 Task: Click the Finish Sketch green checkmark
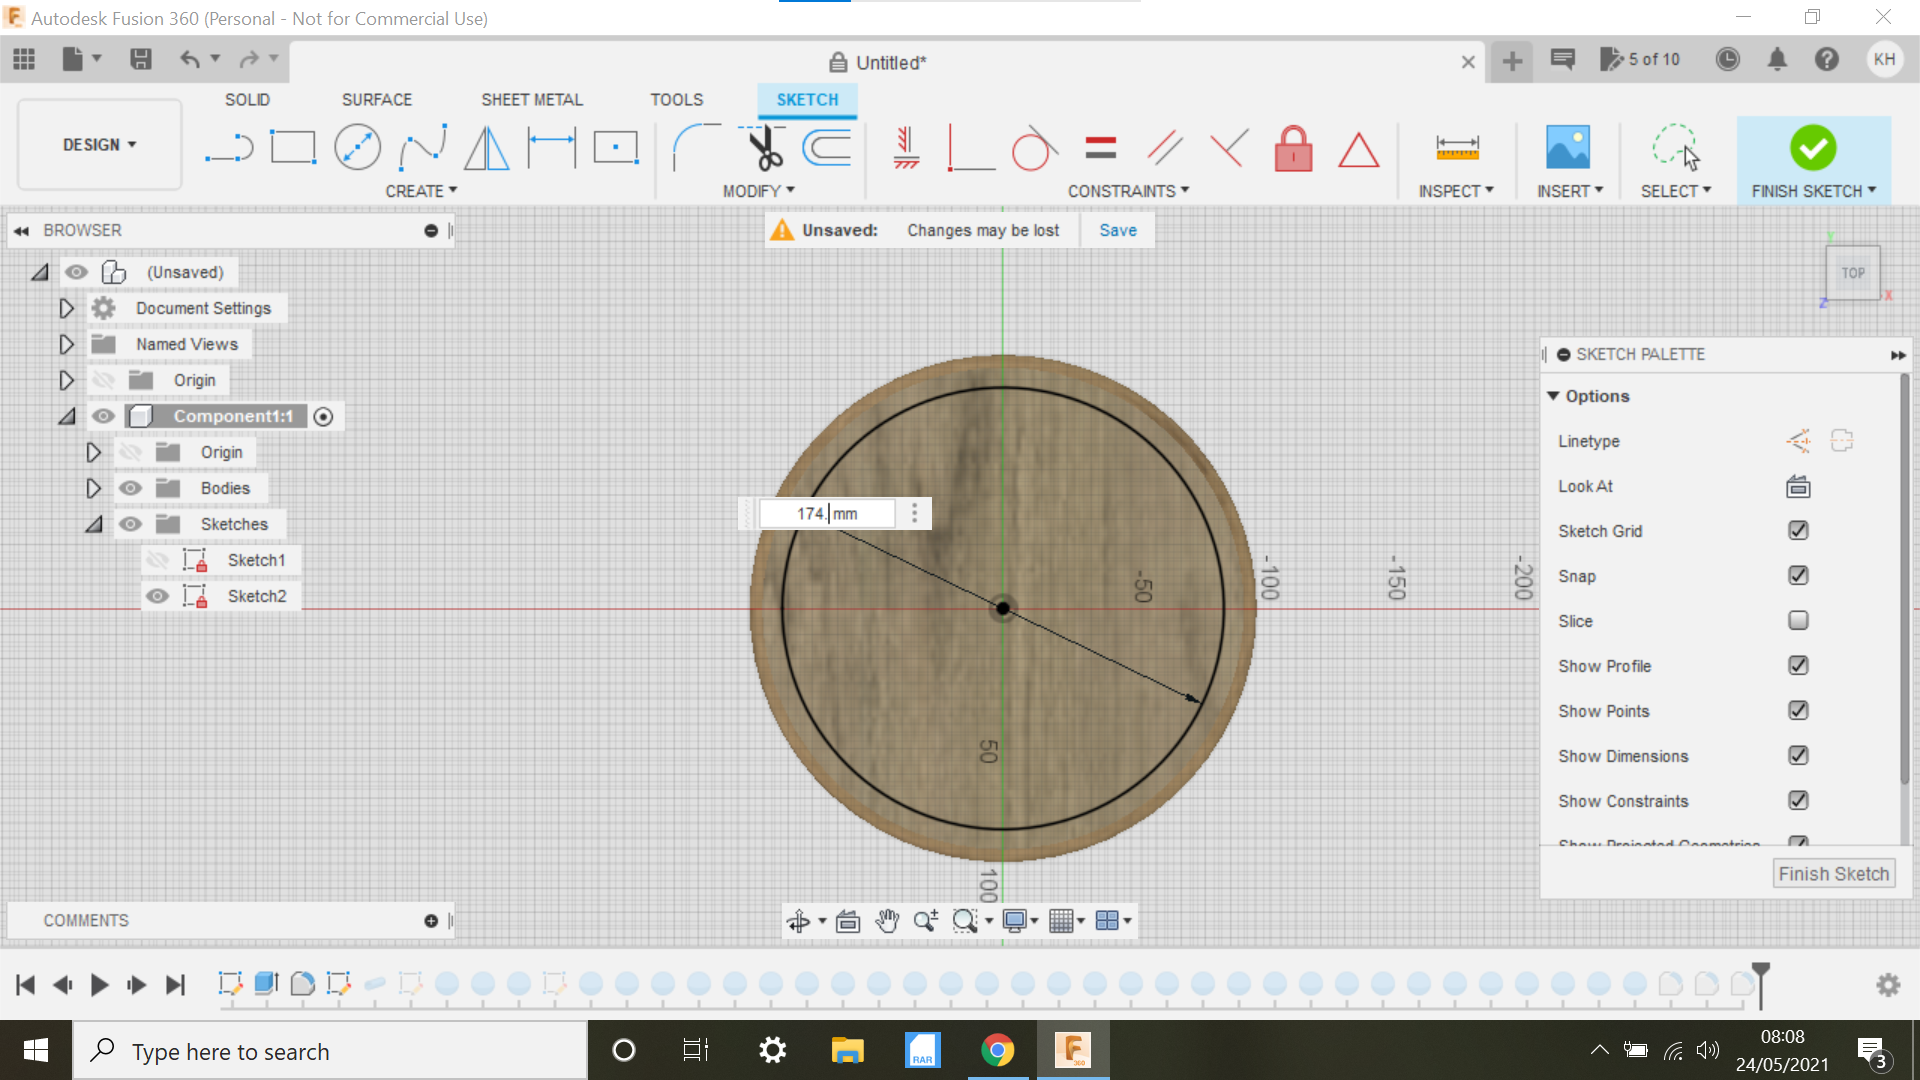(1813, 148)
